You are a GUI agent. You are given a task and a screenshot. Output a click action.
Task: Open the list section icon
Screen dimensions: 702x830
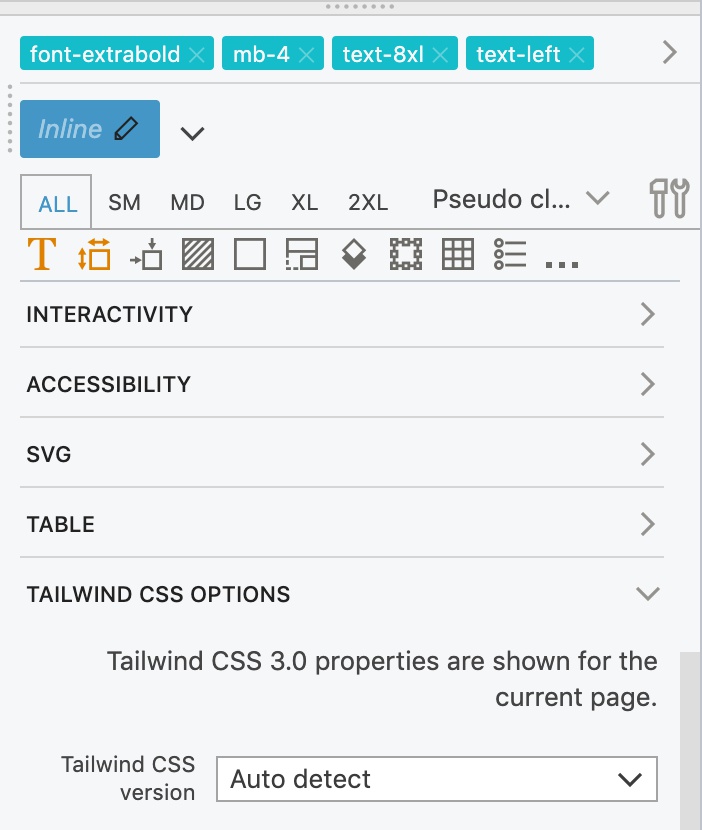pyautogui.click(x=510, y=254)
